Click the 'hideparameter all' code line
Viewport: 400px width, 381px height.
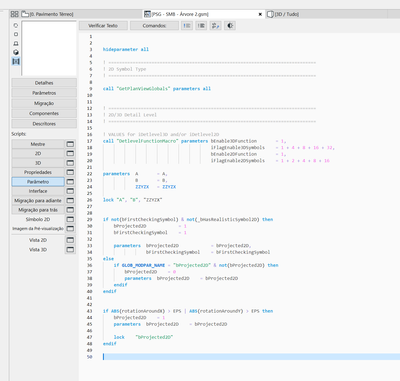click(x=126, y=49)
